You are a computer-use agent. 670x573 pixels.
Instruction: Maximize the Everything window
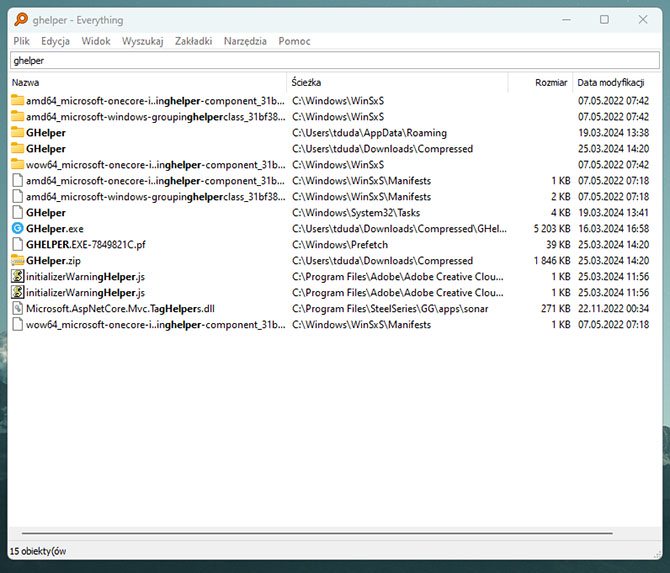point(604,20)
